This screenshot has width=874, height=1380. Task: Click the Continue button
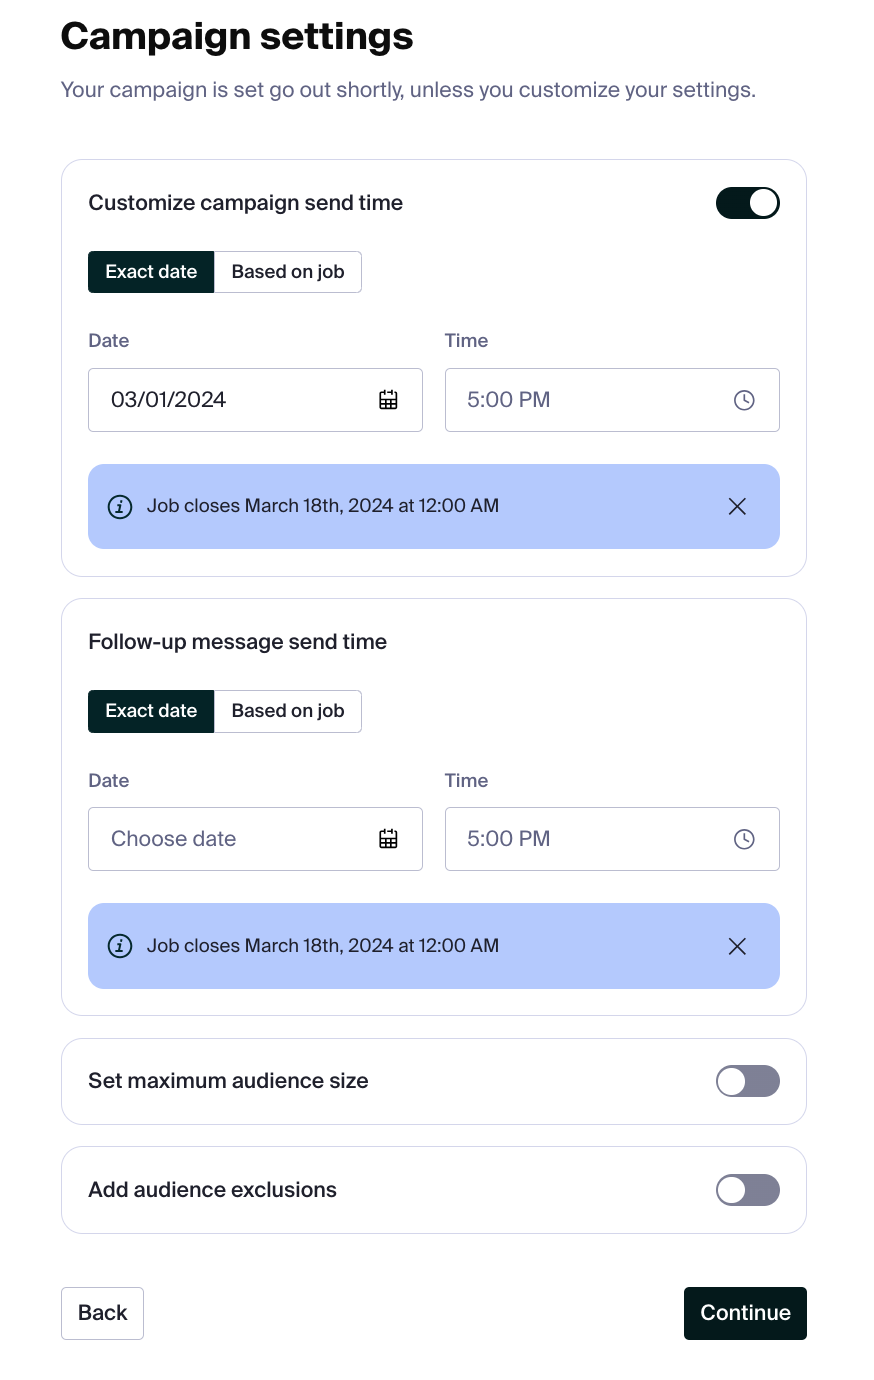click(745, 1313)
